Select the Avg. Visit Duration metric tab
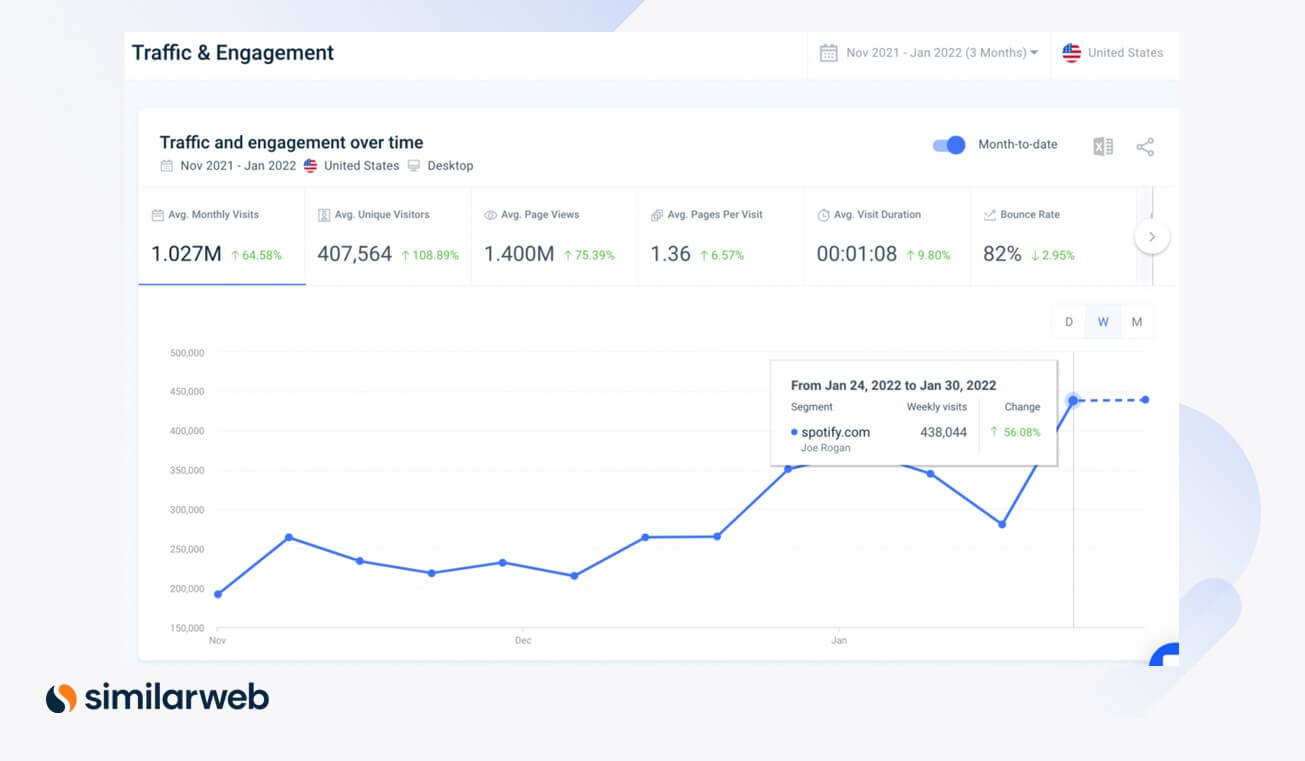 point(887,236)
